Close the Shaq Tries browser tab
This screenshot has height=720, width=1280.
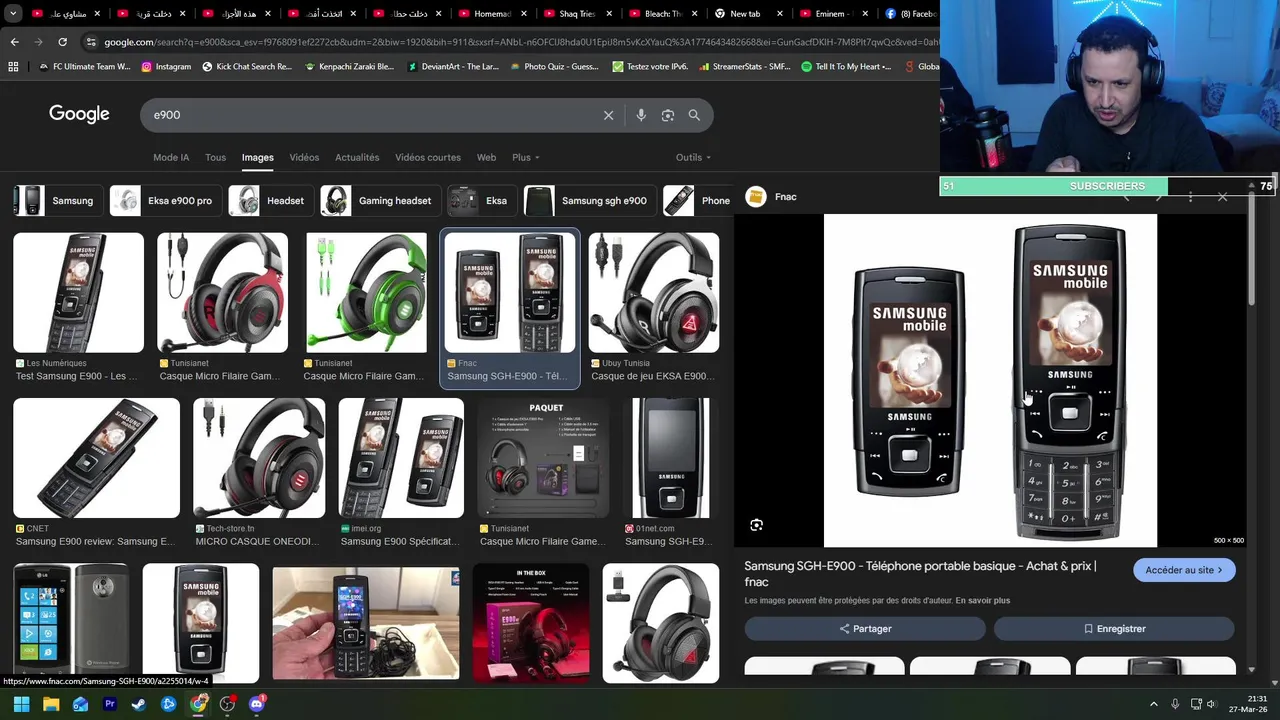point(609,14)
